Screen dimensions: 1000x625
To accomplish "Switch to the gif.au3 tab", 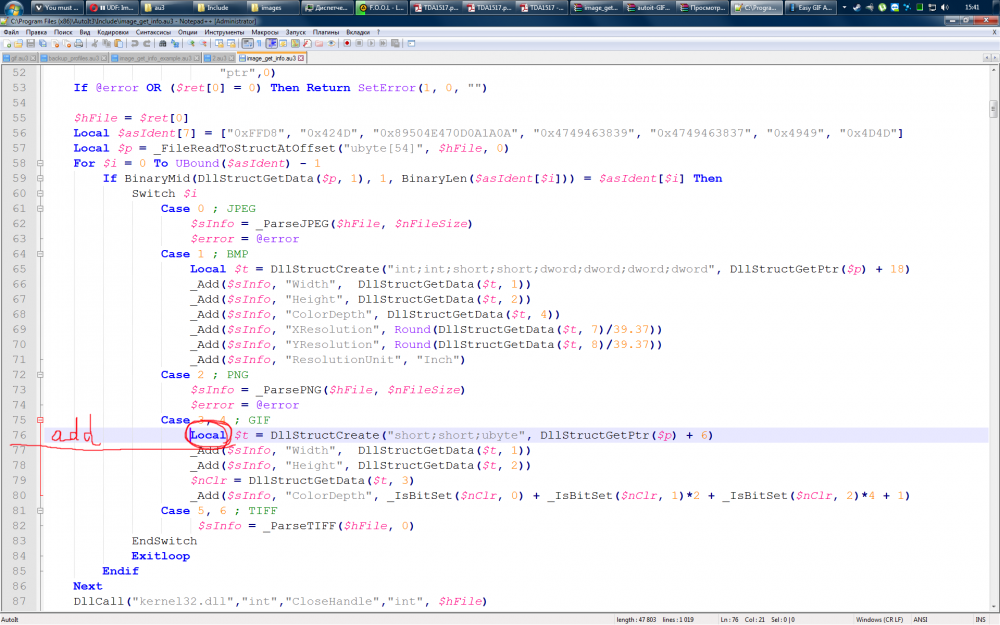I will point(20,58).
